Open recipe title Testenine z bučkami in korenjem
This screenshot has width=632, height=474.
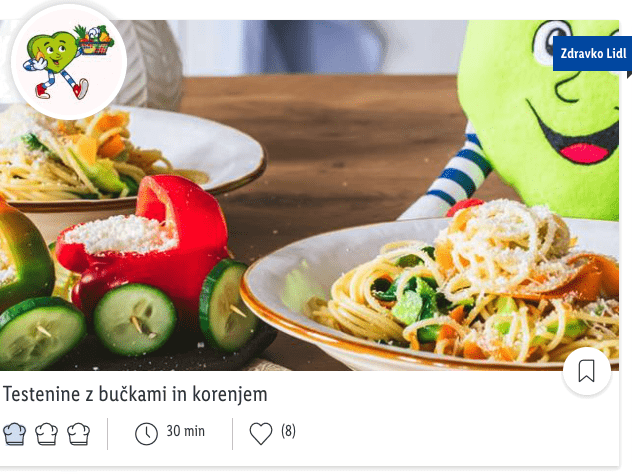coord(135,394)
